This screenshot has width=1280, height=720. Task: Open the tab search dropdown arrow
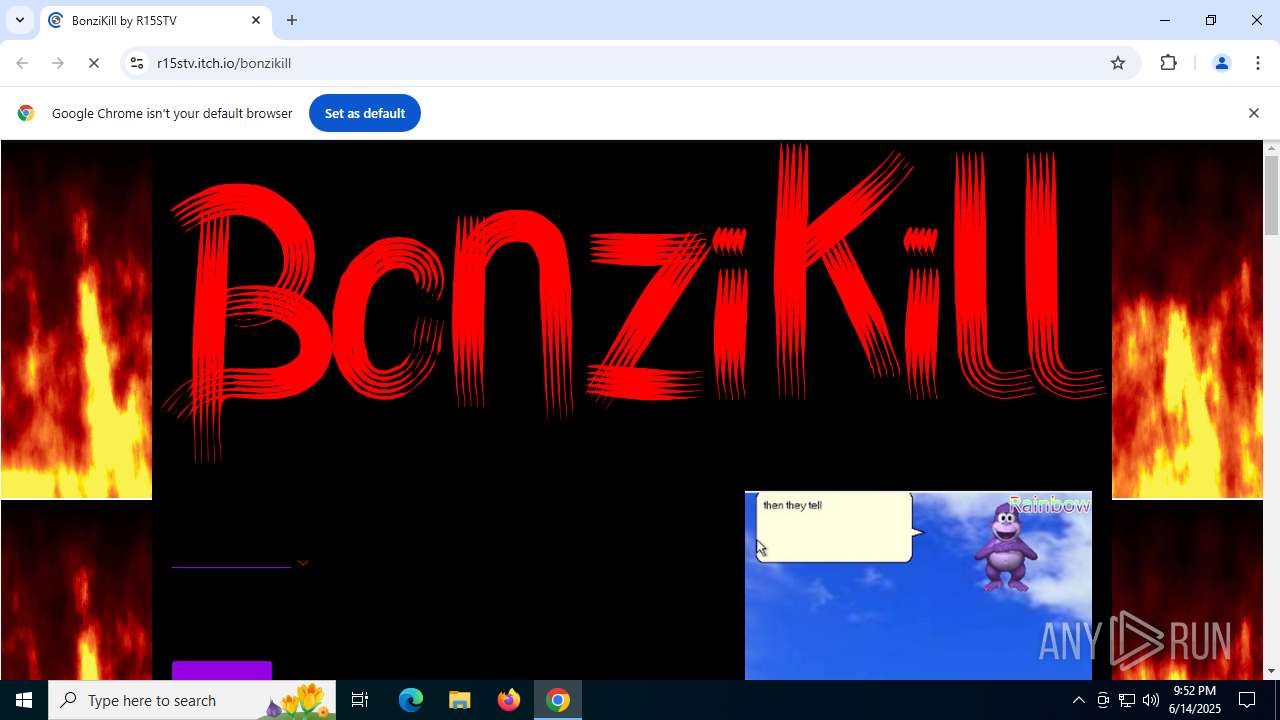click(19, 20)
